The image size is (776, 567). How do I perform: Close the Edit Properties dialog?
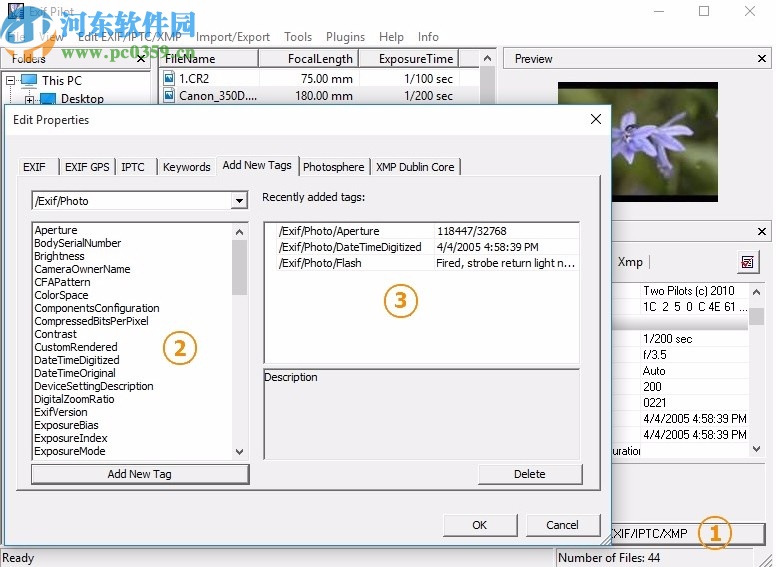(x=596, y=119)
